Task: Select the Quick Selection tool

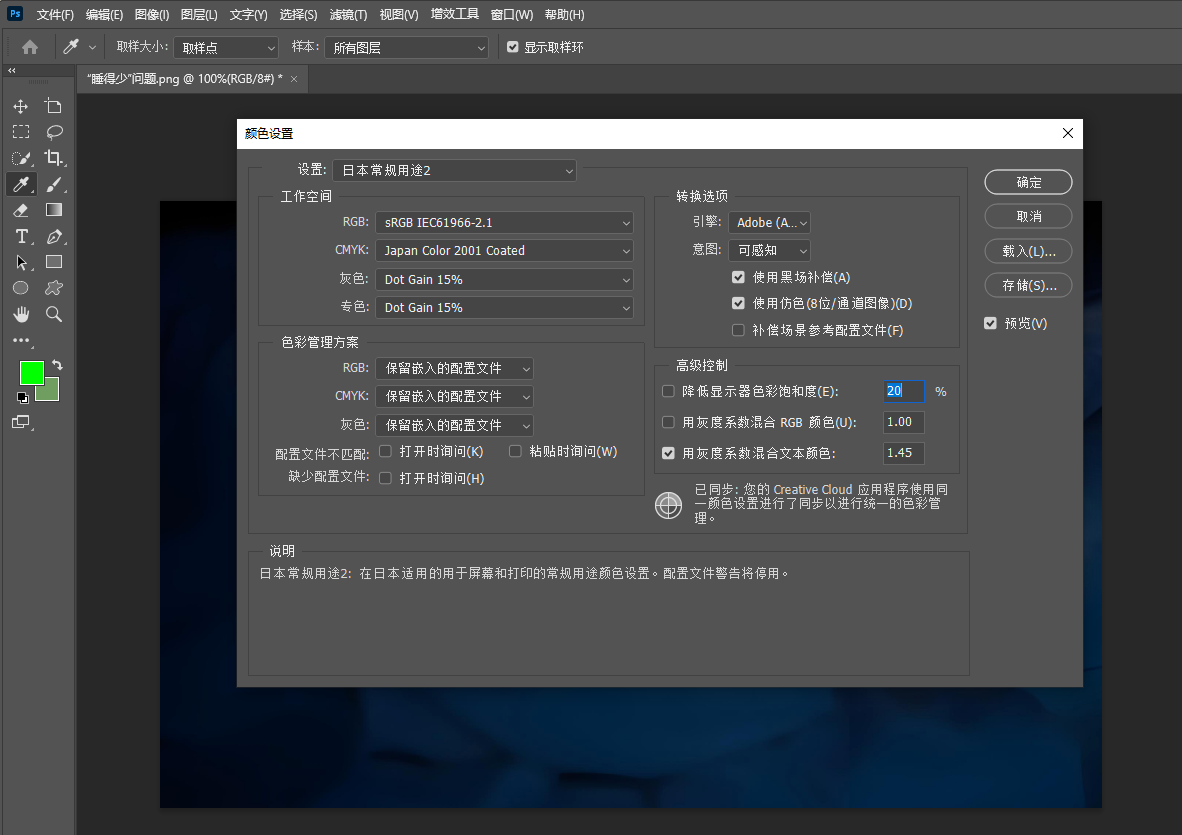Action: 21,158
